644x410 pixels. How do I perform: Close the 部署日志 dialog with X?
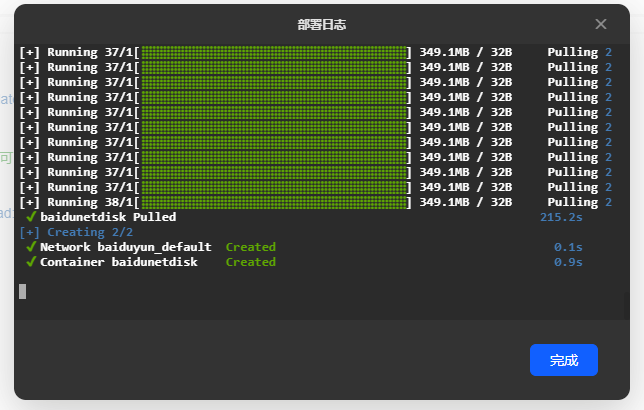click(x=600, y=24)
